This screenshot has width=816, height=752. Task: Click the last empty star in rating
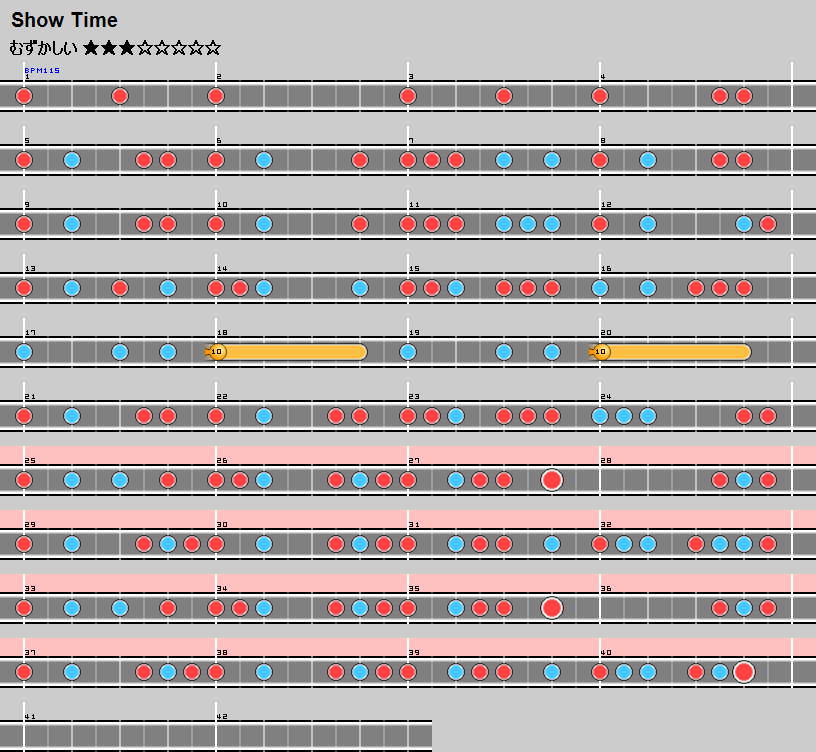tap(212, 47)
